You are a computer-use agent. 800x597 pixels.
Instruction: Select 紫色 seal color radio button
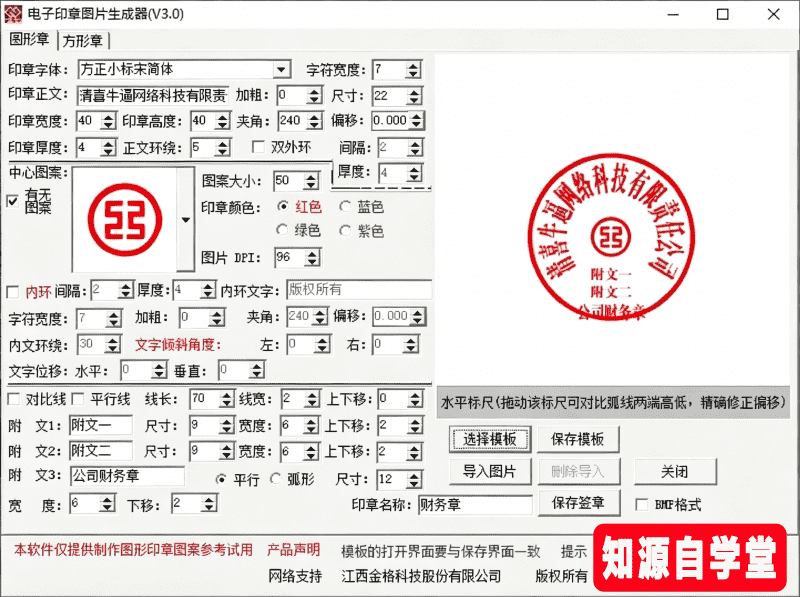[x=345, y=231]
